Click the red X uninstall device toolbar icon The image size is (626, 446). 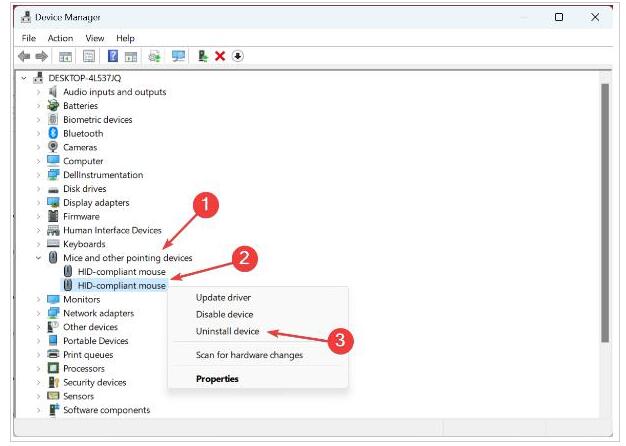(x=219, y=56)
